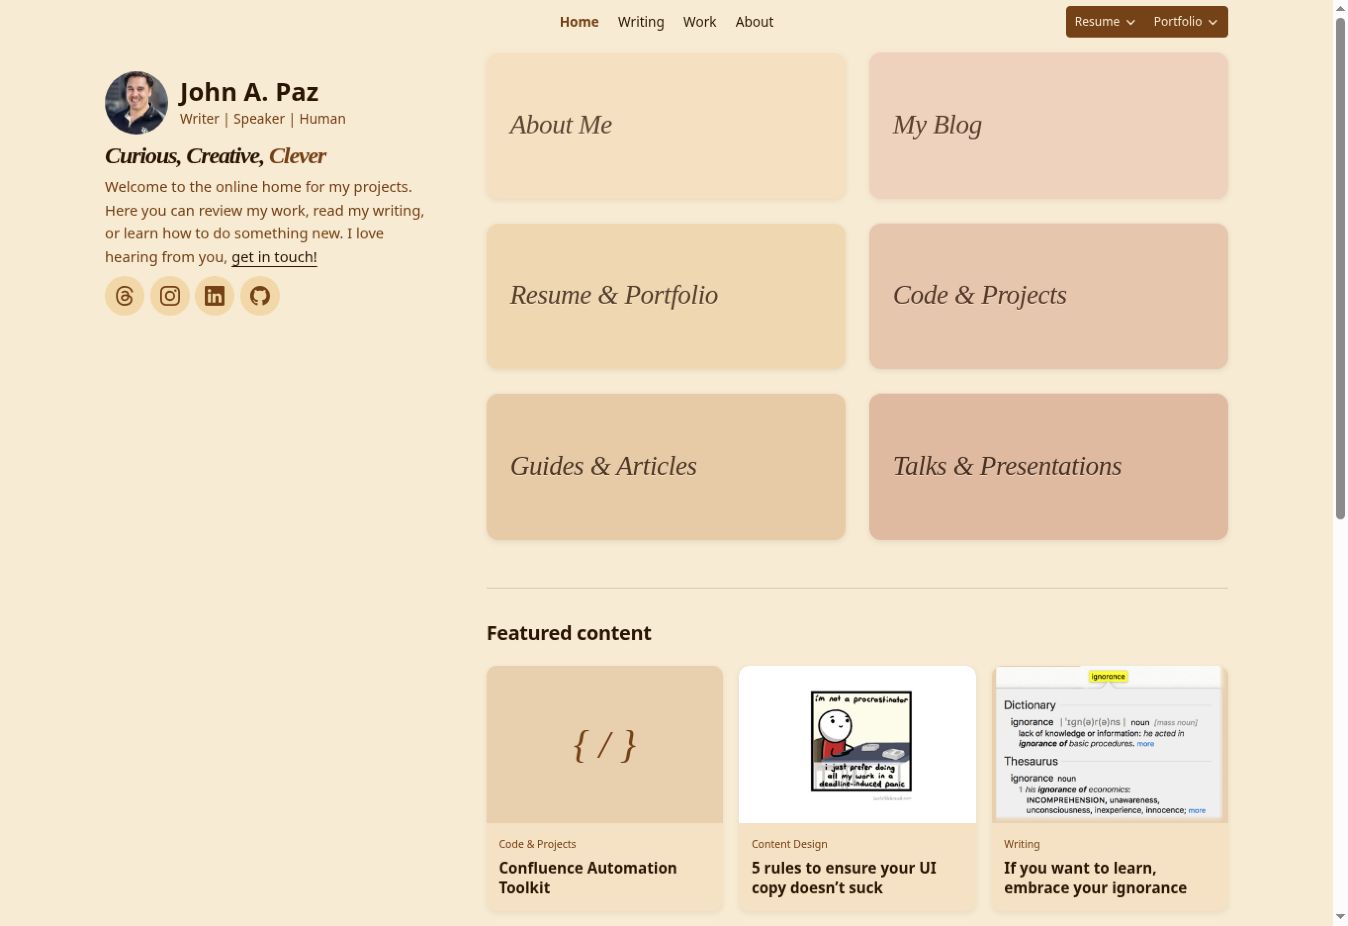The height and width of the screenshot is (926, 1348).
Task: Expand the Resume dropdown menu
Action: tap(1104, 22)
